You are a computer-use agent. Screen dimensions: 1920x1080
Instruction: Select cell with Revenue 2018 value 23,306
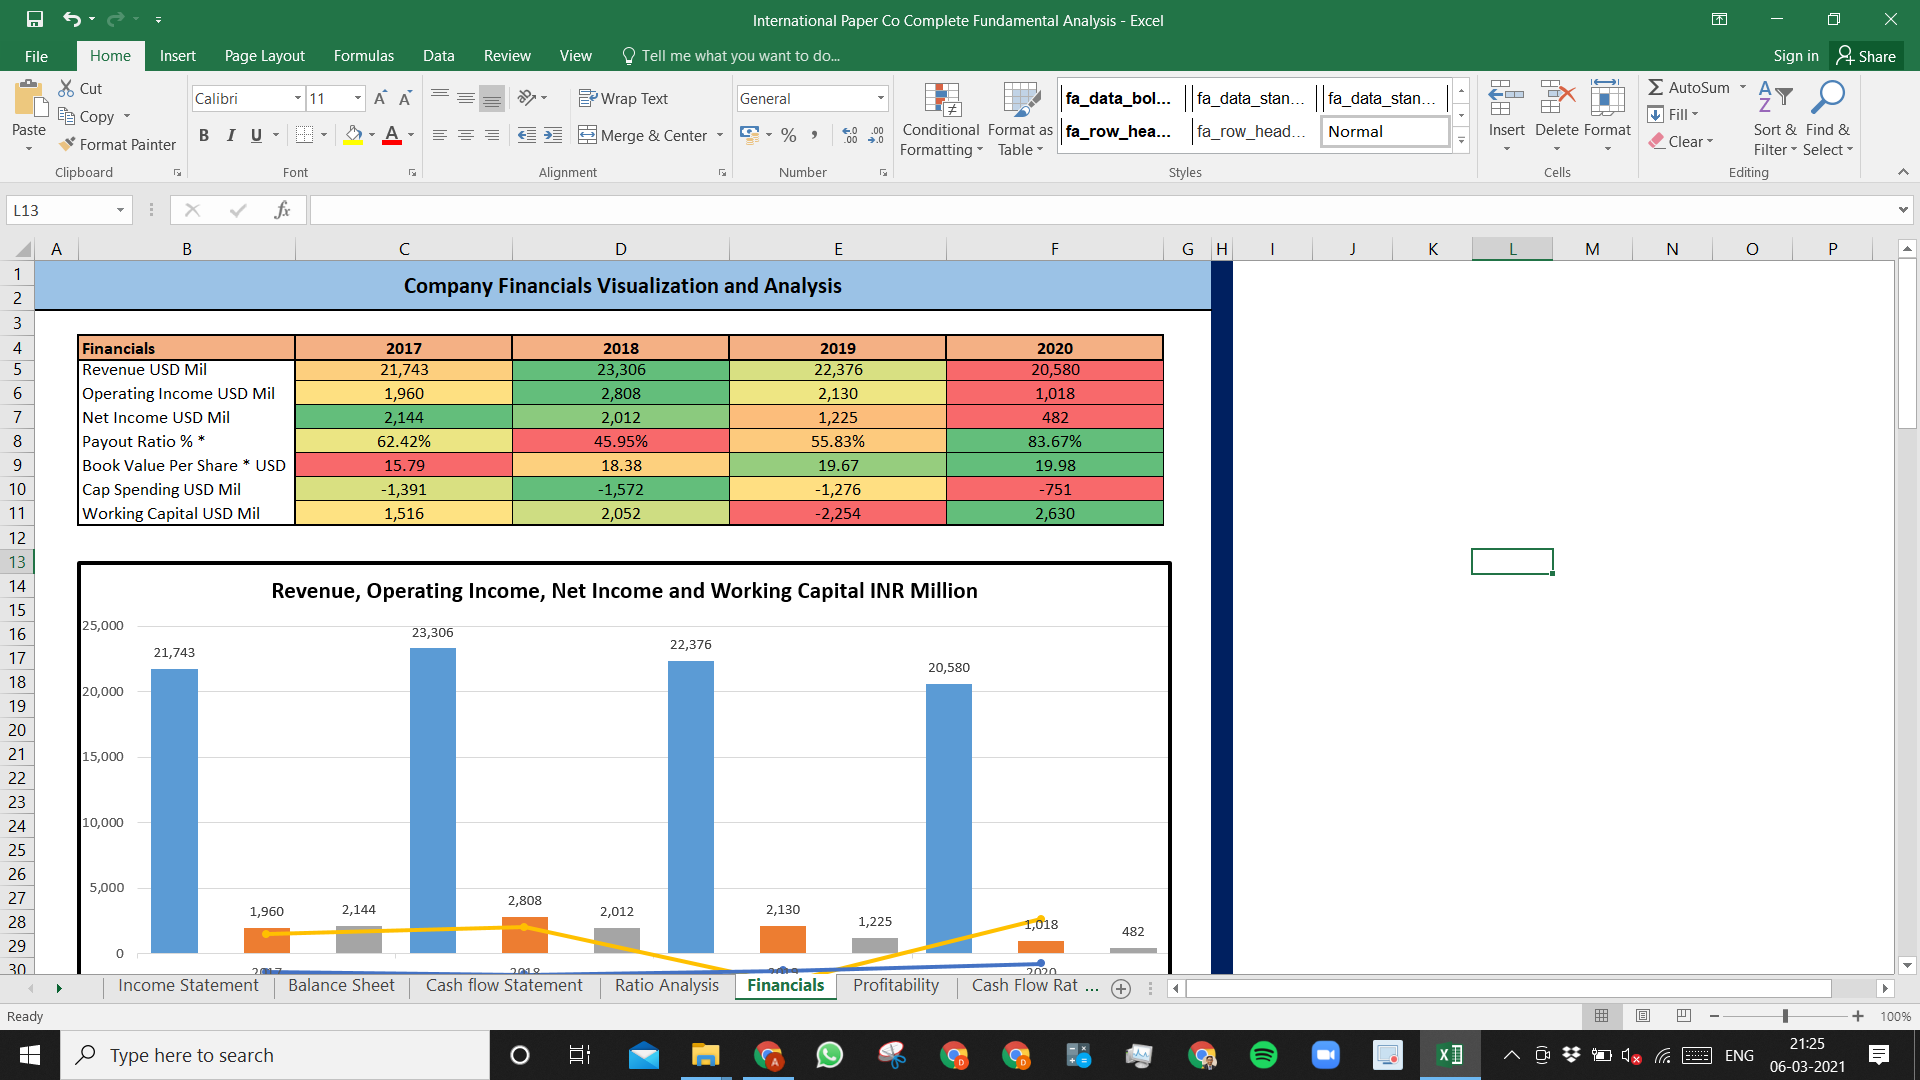[x=620, y=369]
